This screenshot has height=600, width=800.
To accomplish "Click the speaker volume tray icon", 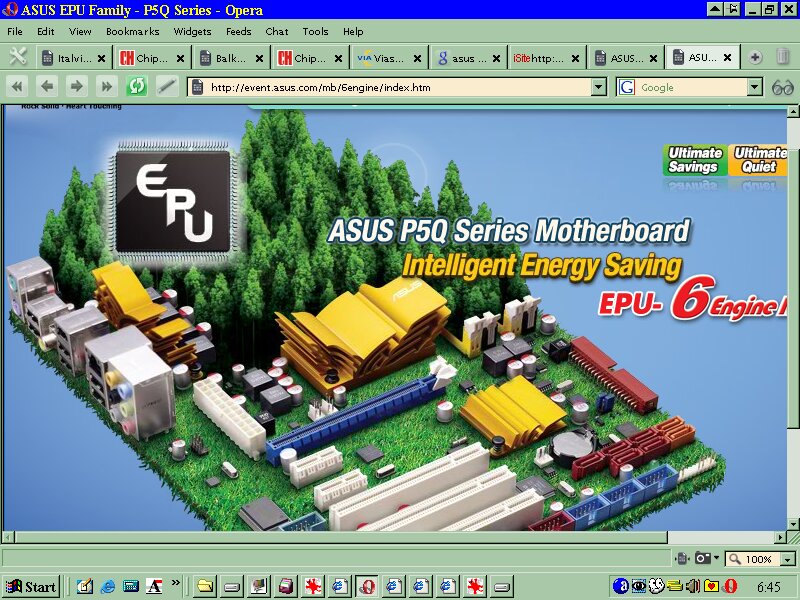I will (692, 586).
